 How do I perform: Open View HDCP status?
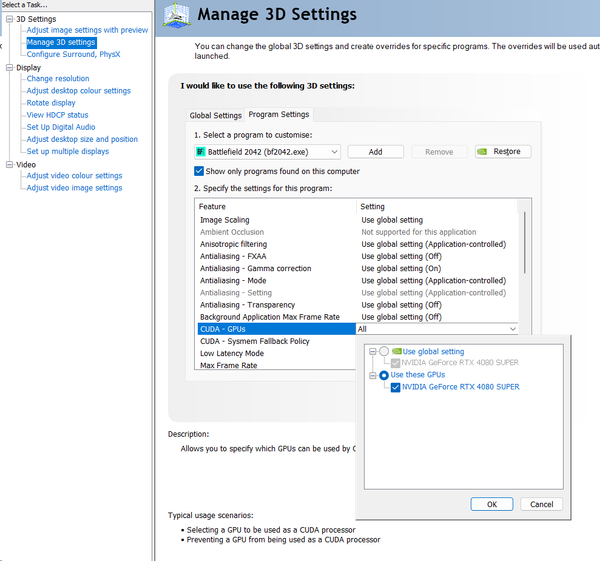coord(57,115)
